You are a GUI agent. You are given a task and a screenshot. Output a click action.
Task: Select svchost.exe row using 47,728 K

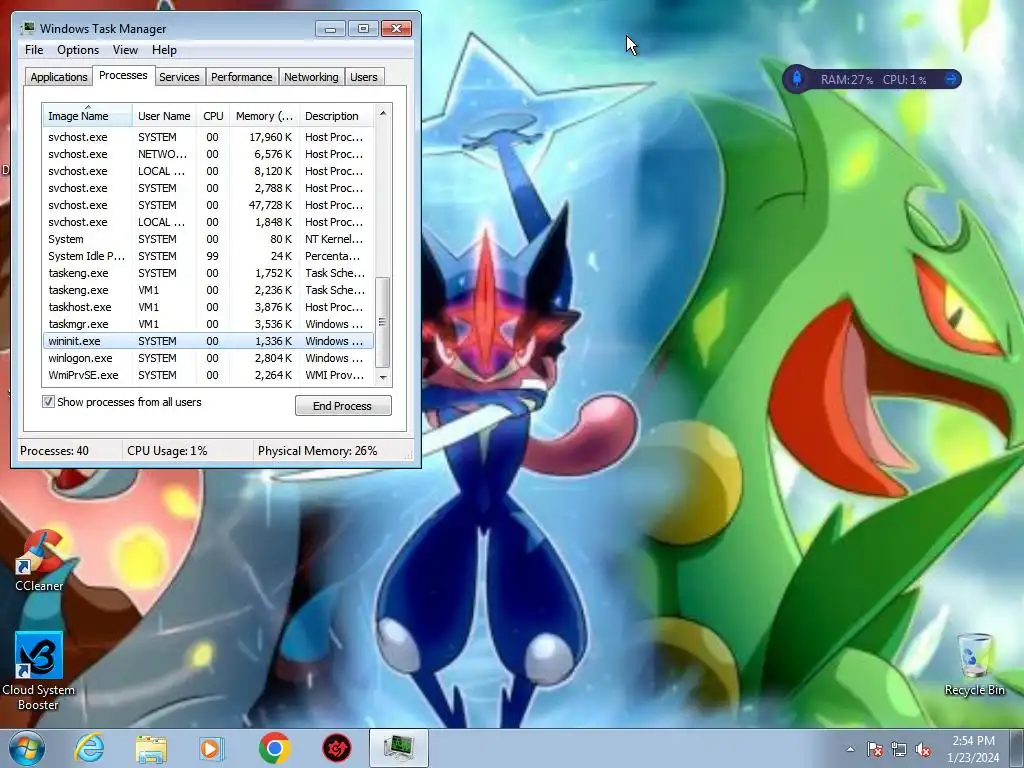pyautogui.click(x=208, y=205)
